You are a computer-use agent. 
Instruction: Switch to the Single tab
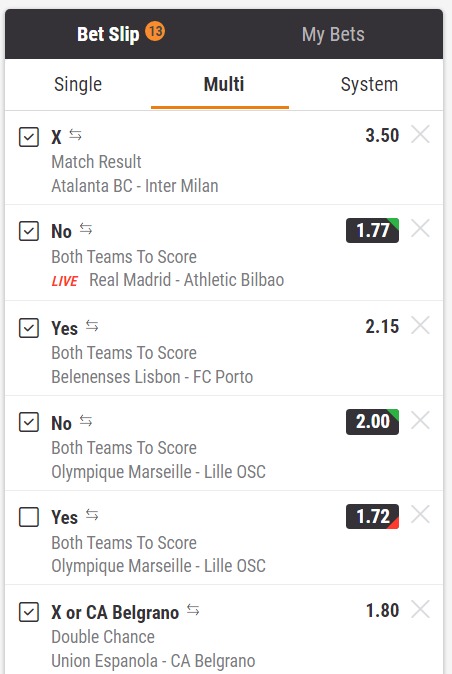[78, 84]
